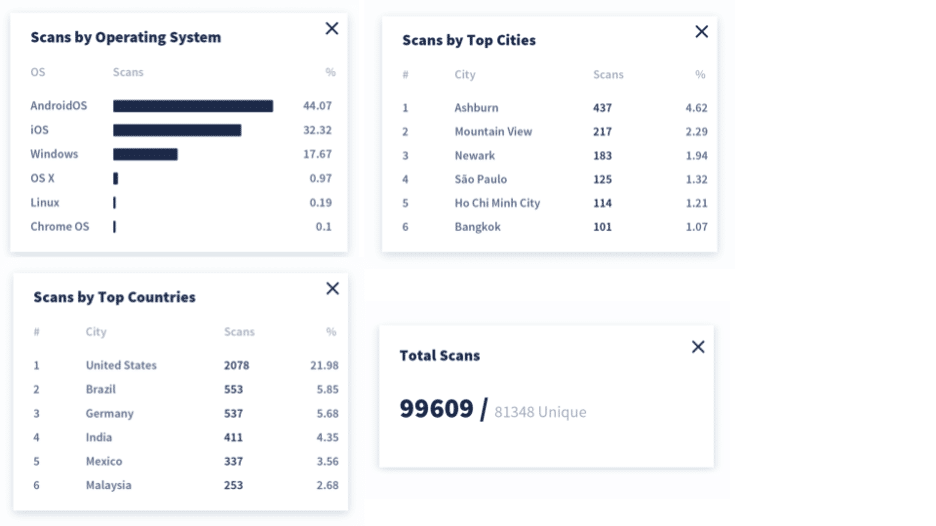Viewport: 936px width, 526px height.
Task: Select the Chrome OS row label
Action: pos(60,226)
